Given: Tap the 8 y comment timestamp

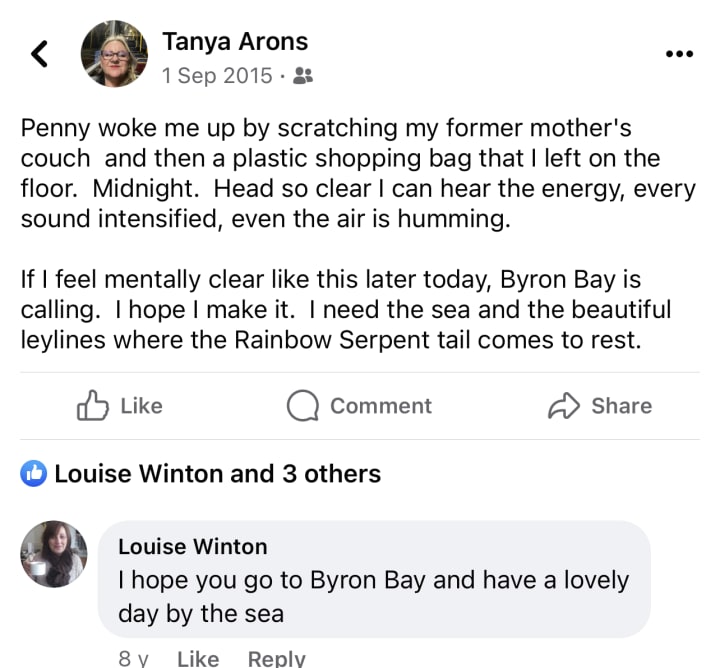Looking at the screenshot, I should coord(132,658).
